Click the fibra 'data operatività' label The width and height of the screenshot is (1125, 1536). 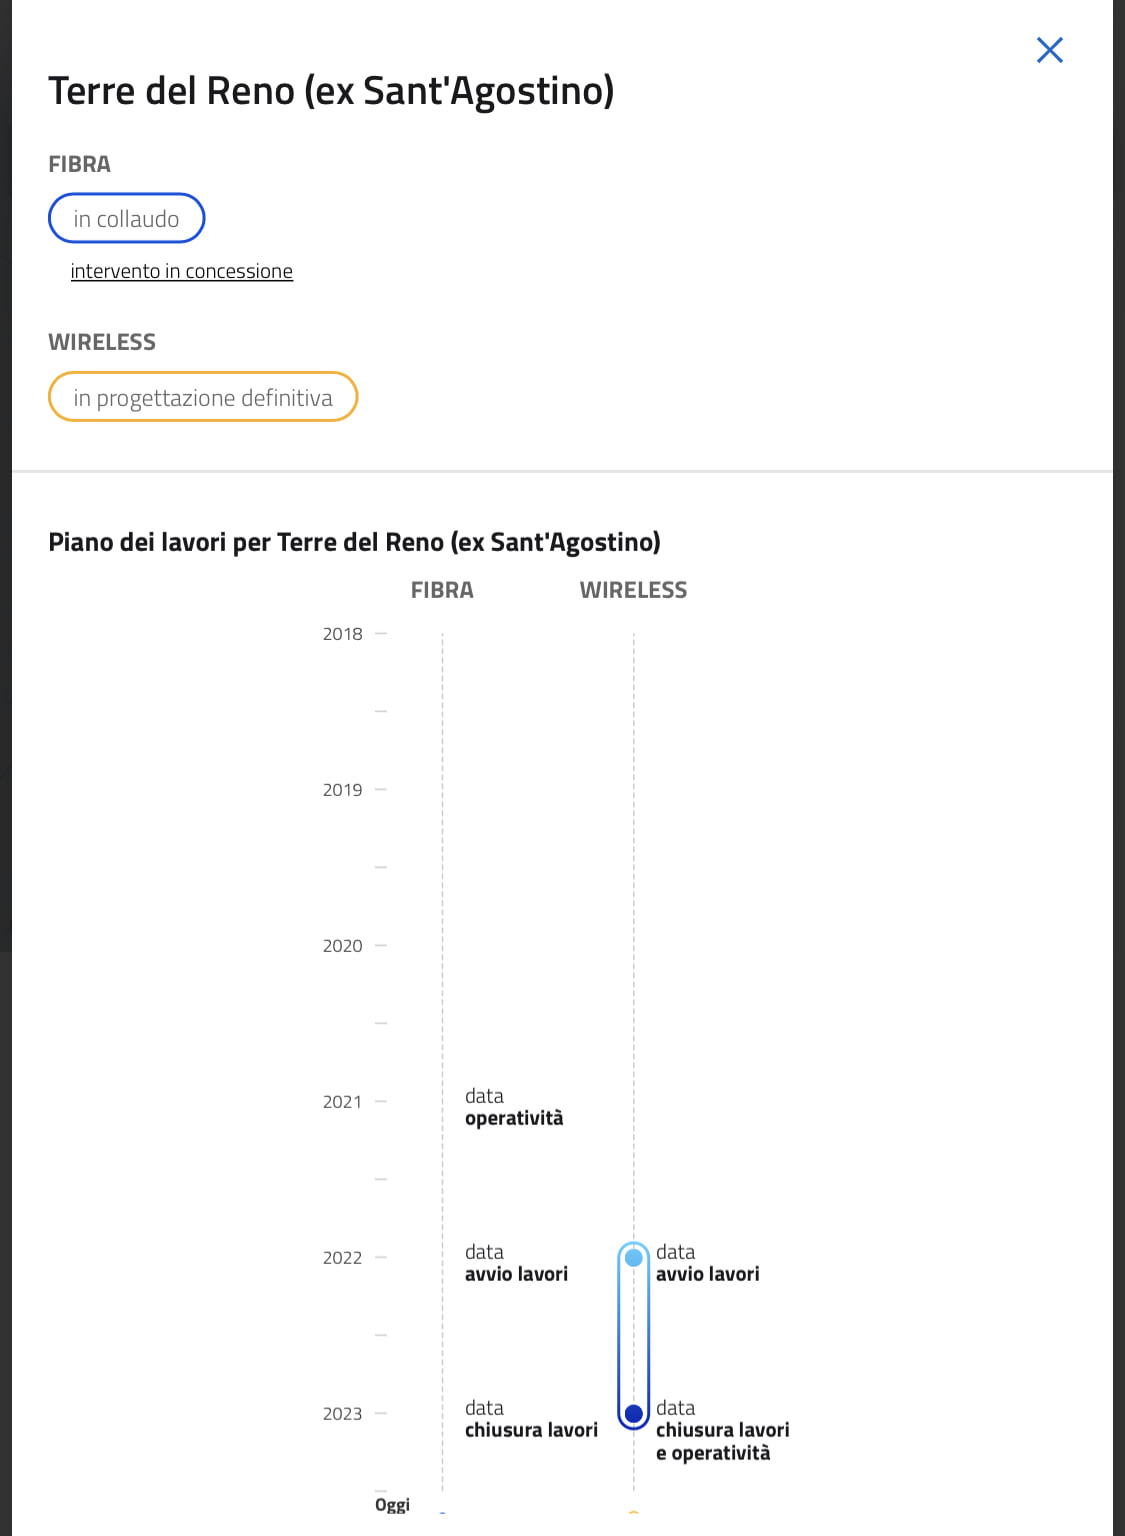514,1107
